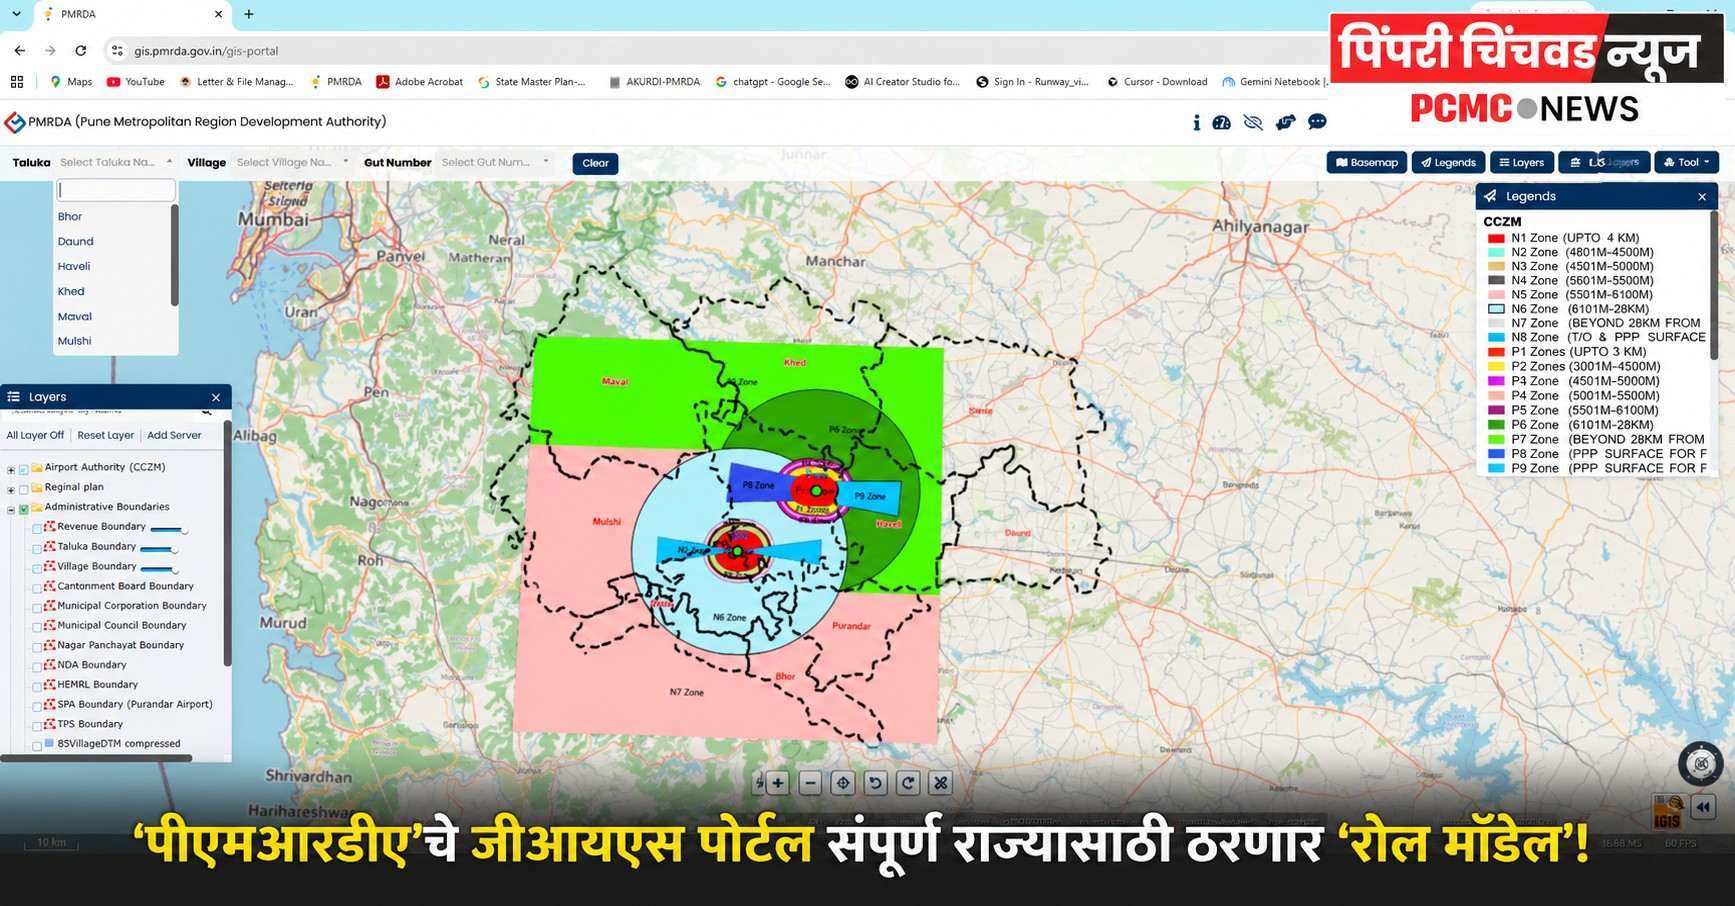
Task: Click the crossed-eye hide icon in header
Action: click(x=1253, y=122)
